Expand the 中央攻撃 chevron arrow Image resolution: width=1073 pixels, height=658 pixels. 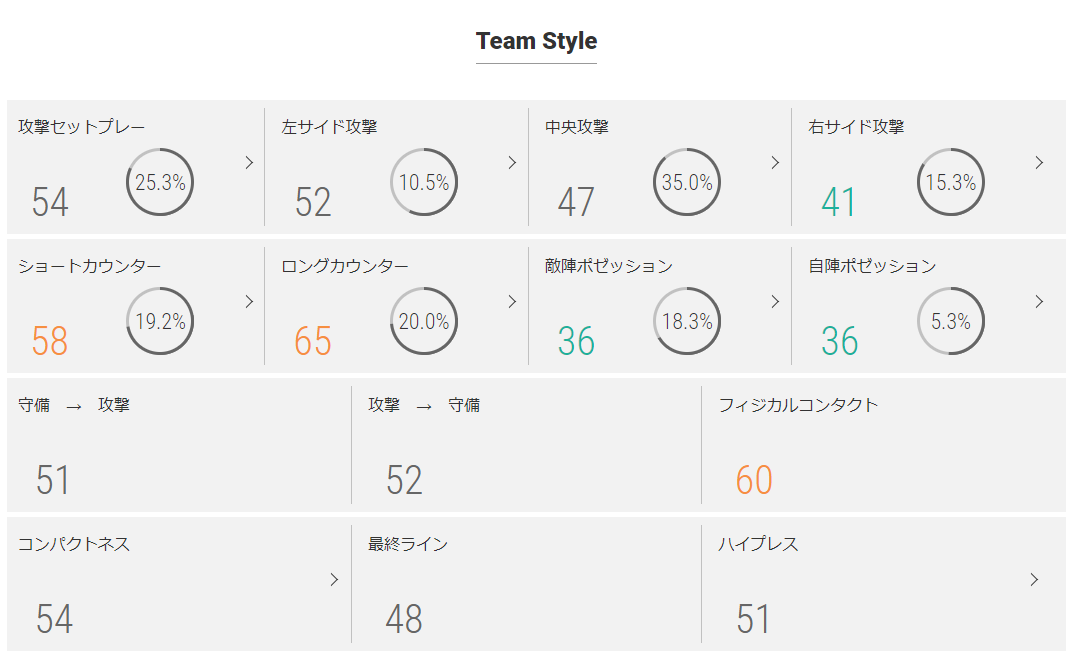775,163
